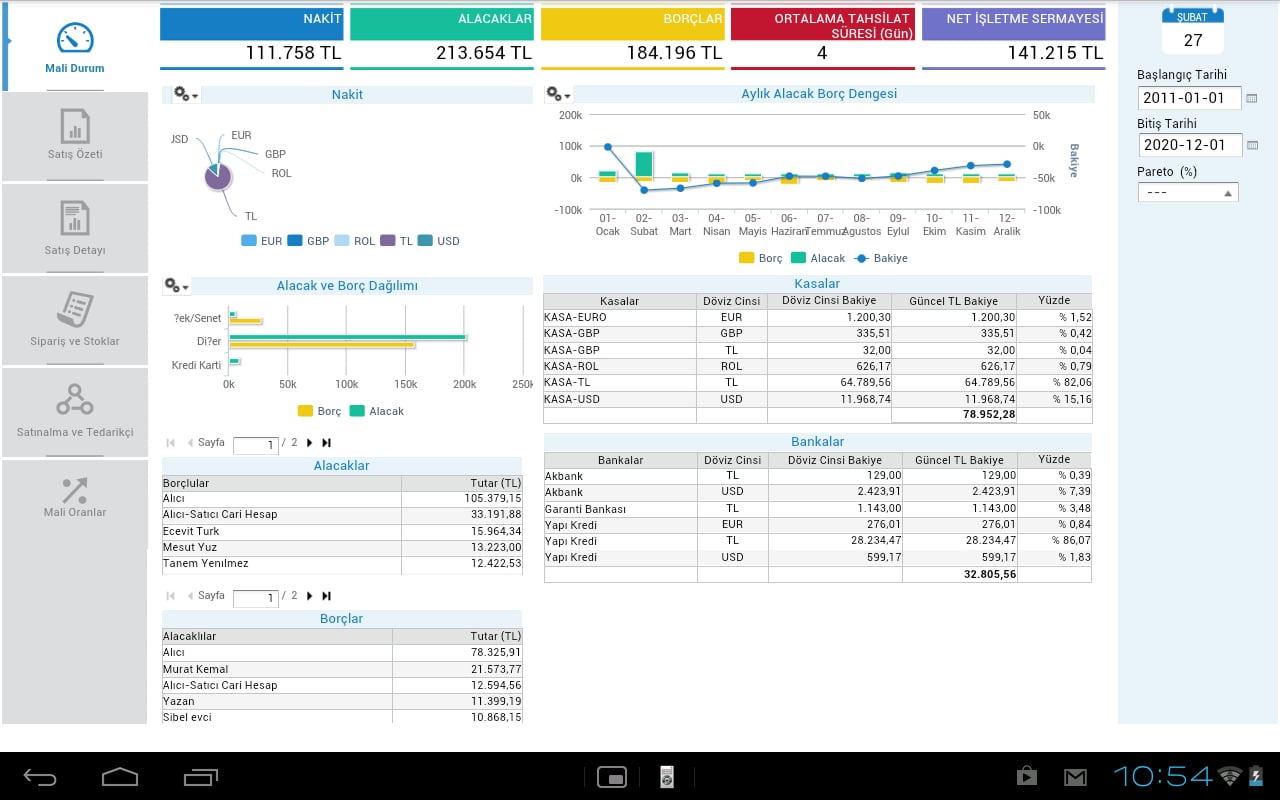The width and height of the screenshot is (1280, 800).
Task: Toggle ROL legend in Nakit chart
Action: [354, 241]
